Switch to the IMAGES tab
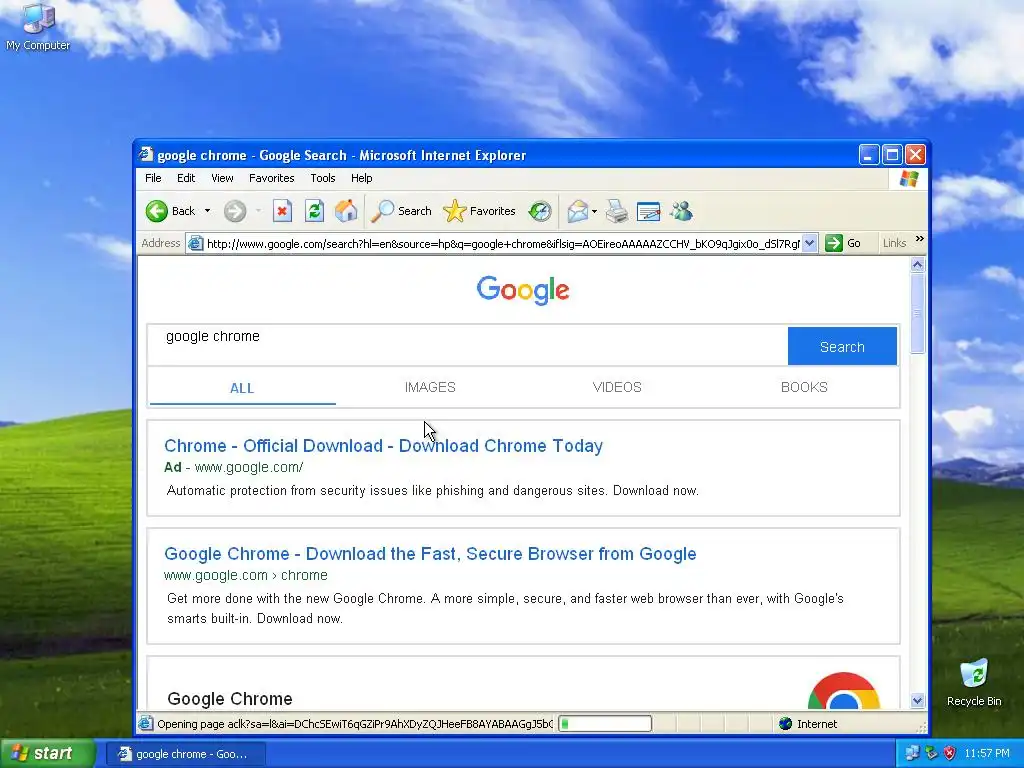This screenshot has width=1024, height=768. 430,387
